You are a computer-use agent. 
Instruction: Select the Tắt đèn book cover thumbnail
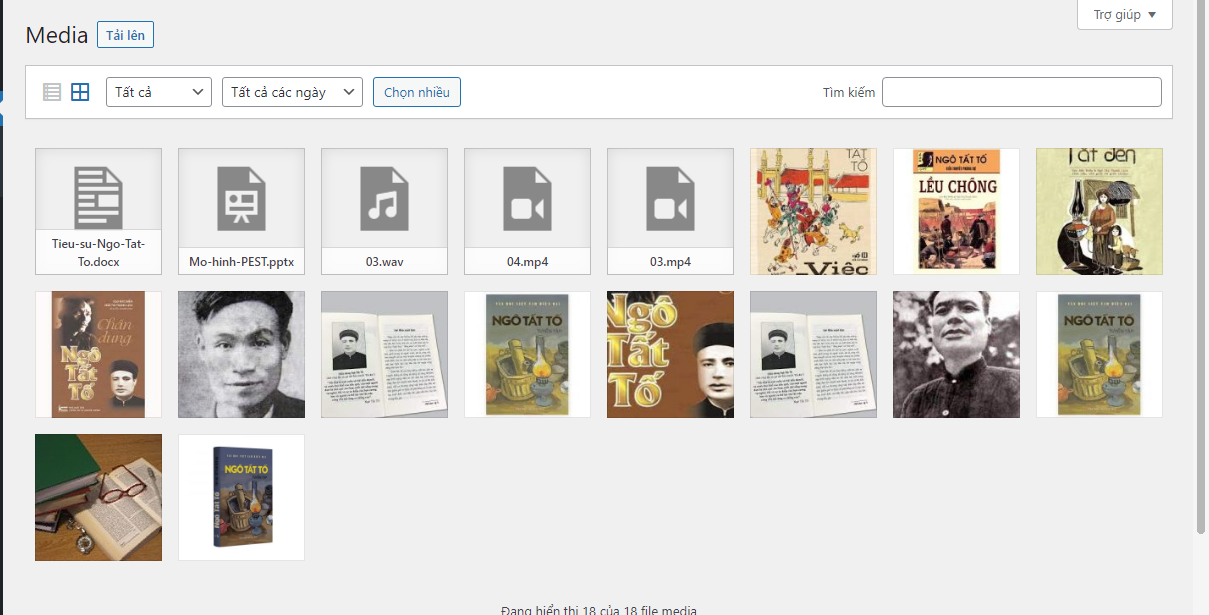click(1099, 211)
